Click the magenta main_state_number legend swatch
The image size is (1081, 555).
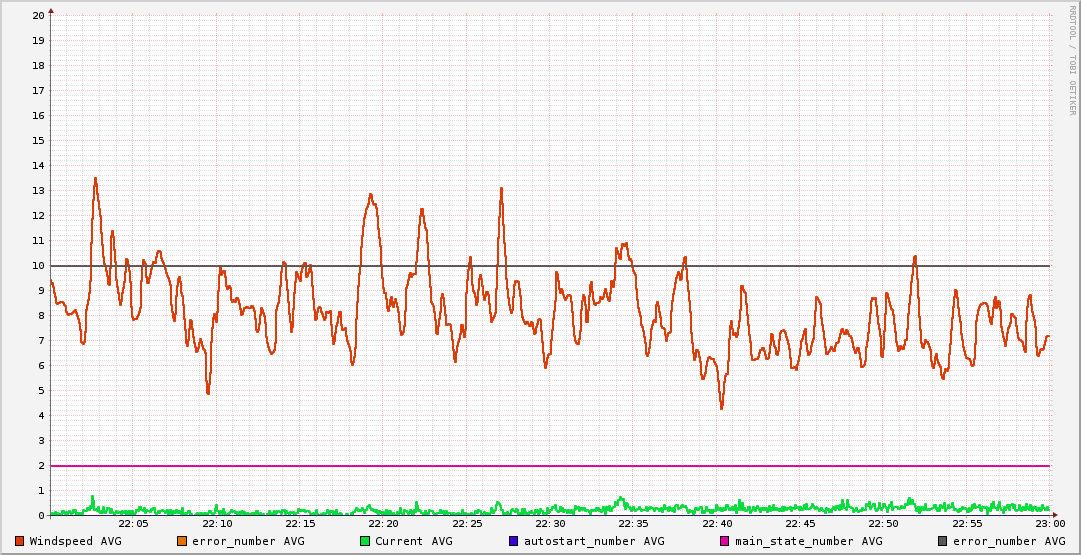pyautogui.click(x=725, y=541)
